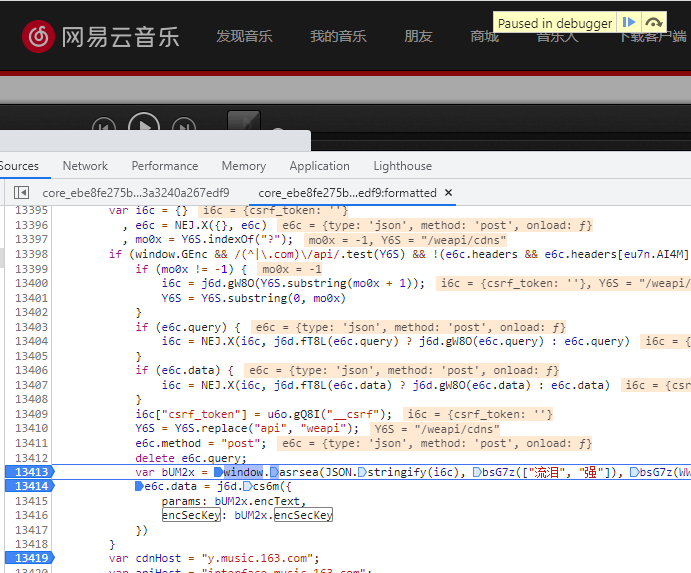Click 'bUM2x.encText' on line 13415
This screenshot has height=573, width=691.
pyautogui.click(x=257, y=501)
